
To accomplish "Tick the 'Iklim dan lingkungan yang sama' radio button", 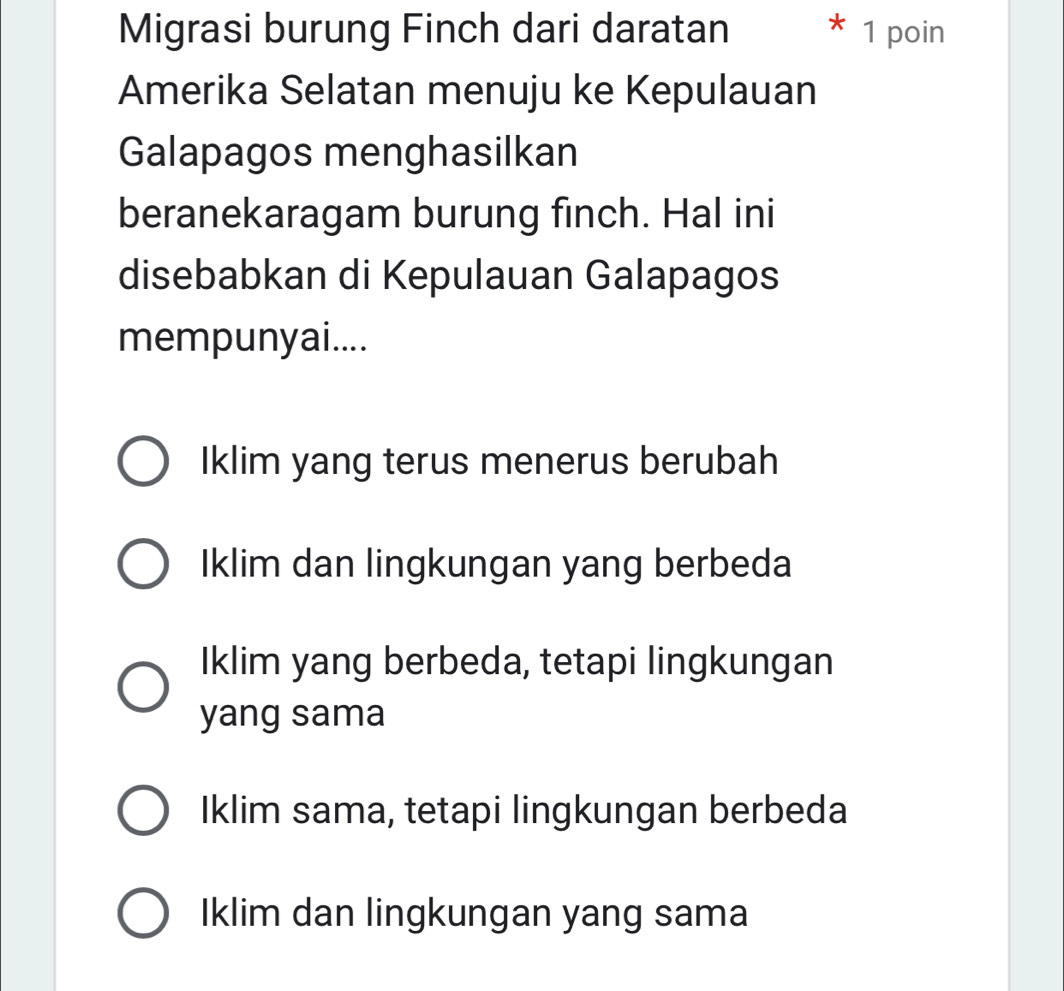I will 143,913.
